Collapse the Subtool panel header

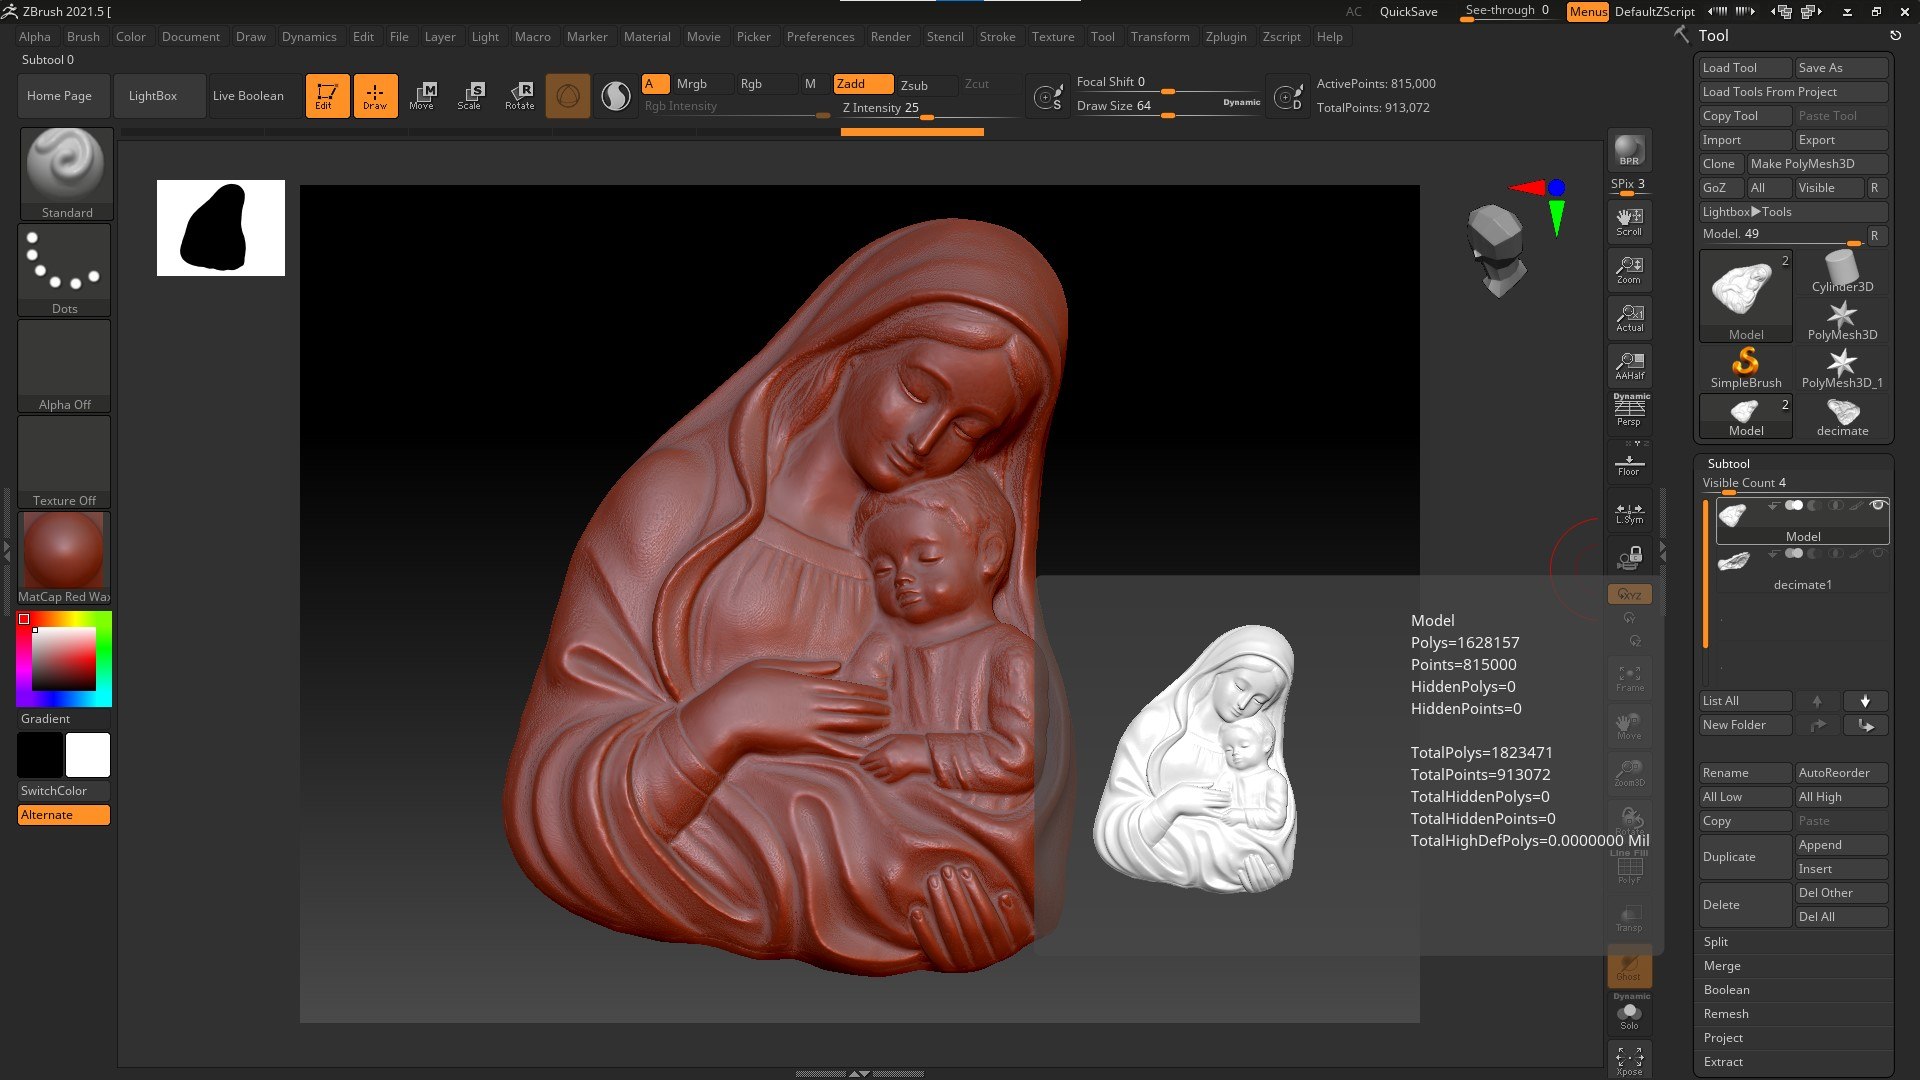pos(1728,464)
